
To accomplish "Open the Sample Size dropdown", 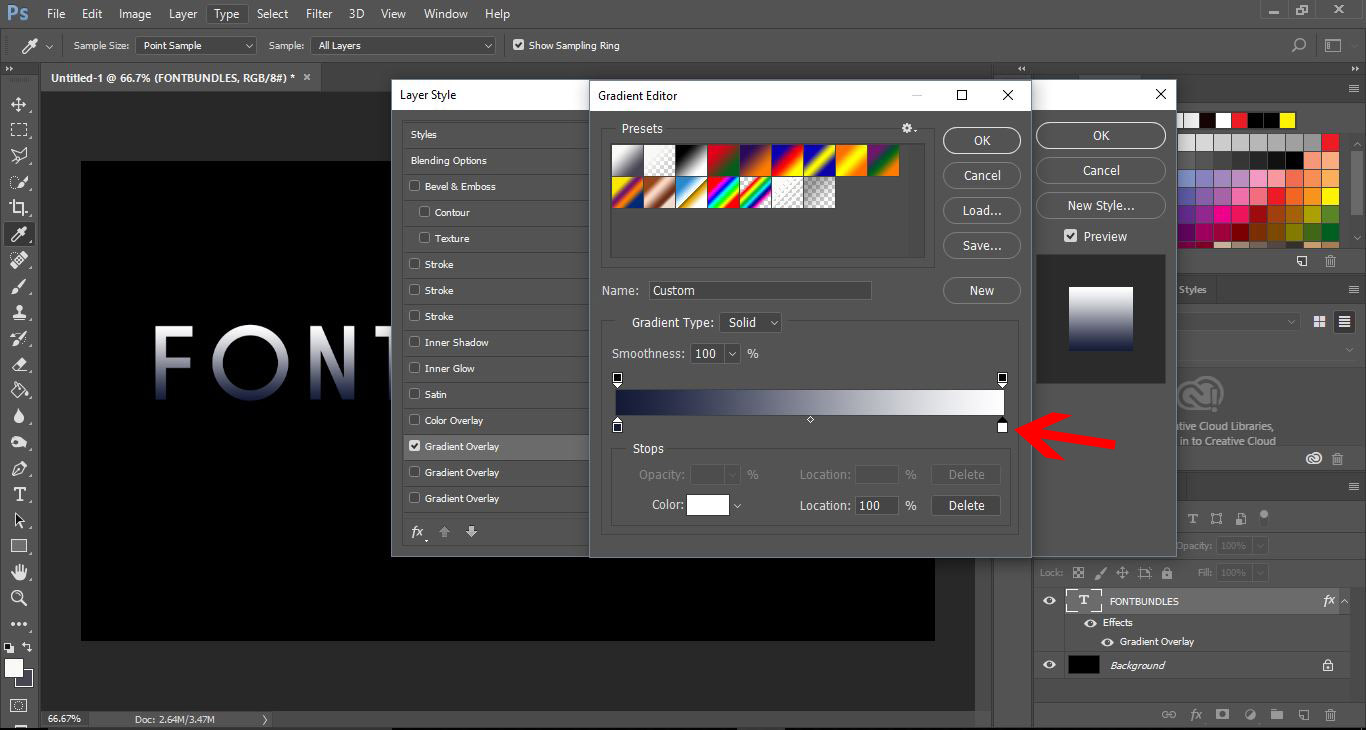I will [198, 45].
